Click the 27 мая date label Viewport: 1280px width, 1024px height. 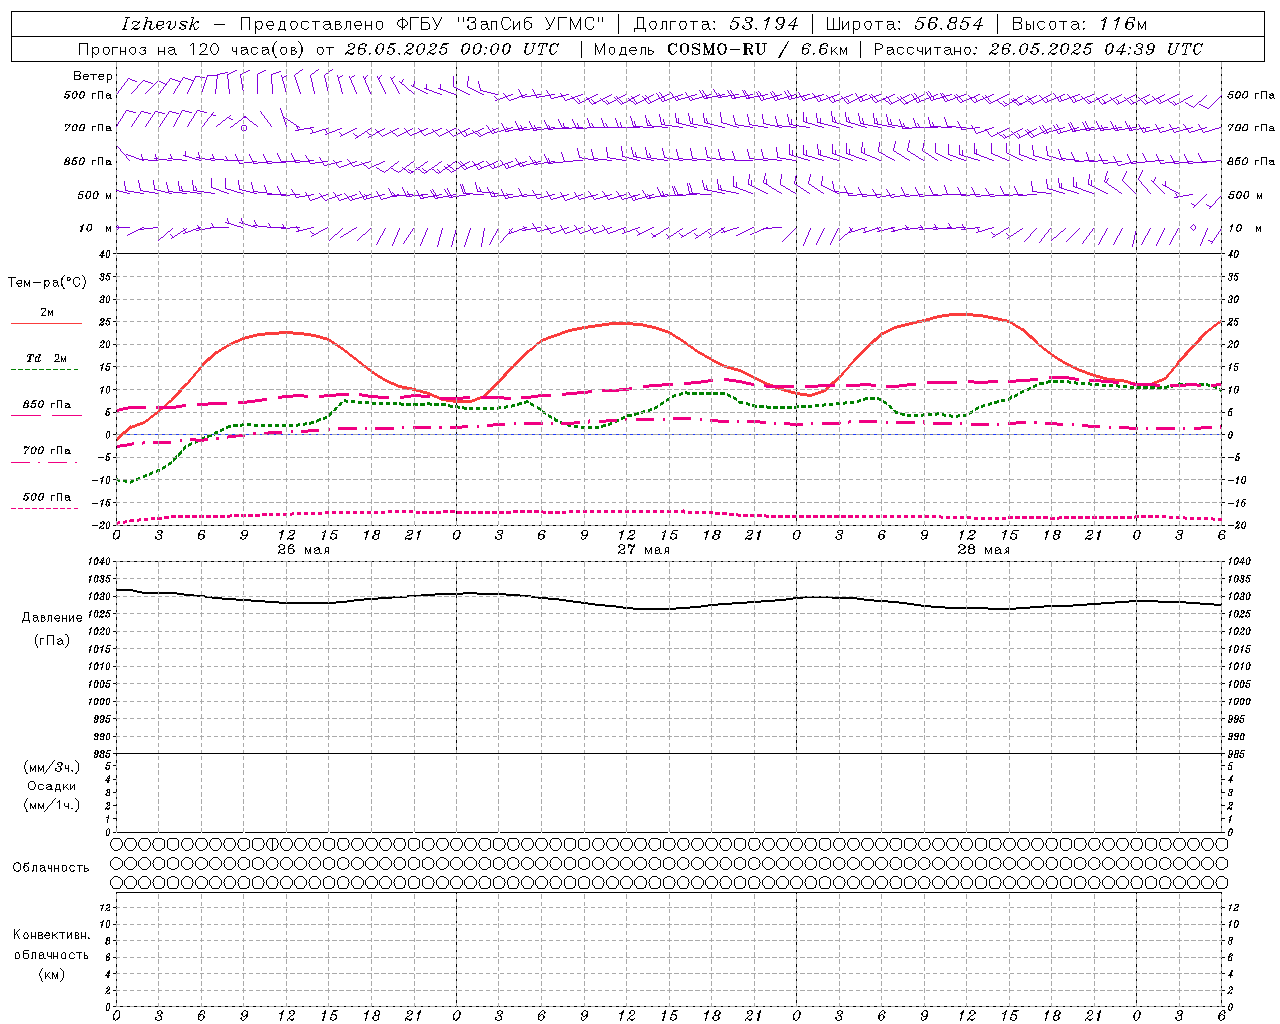point(644,550)
